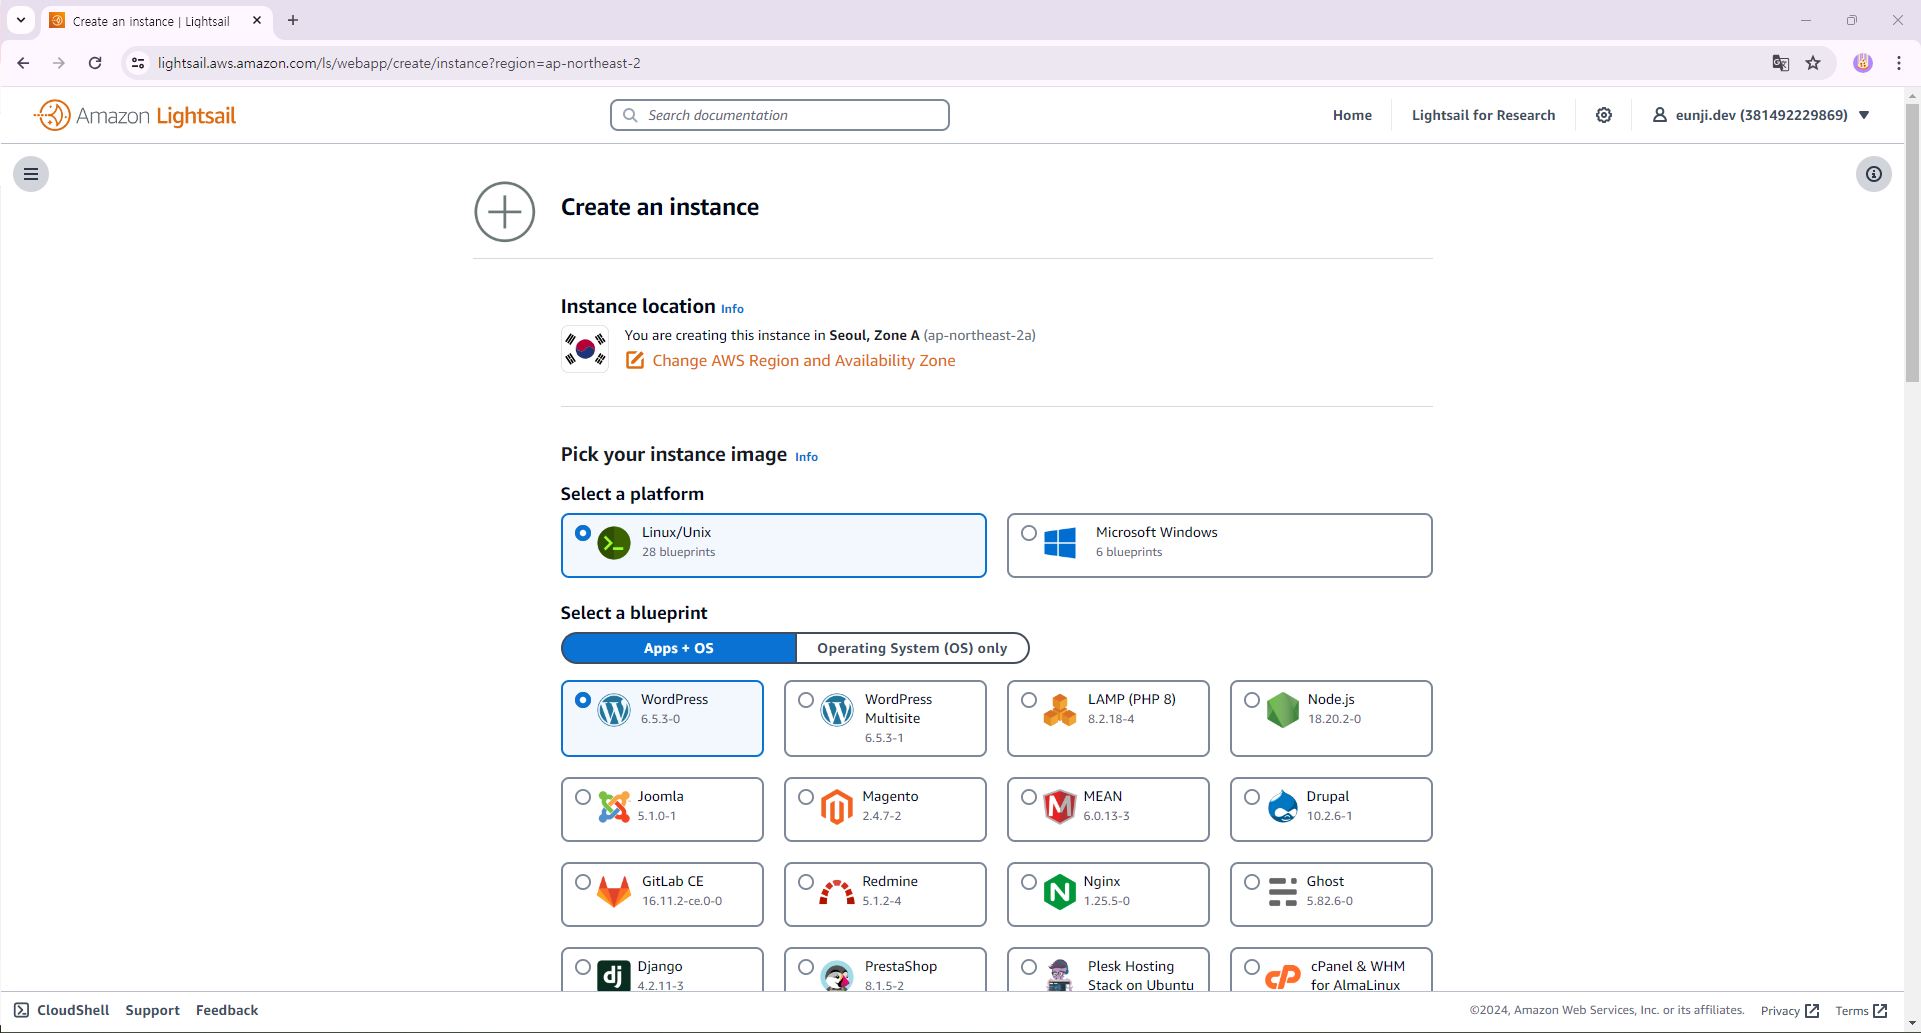Open the Privacy footer link
The image size is (1921, 1033).
[x=1789, y=1011]
